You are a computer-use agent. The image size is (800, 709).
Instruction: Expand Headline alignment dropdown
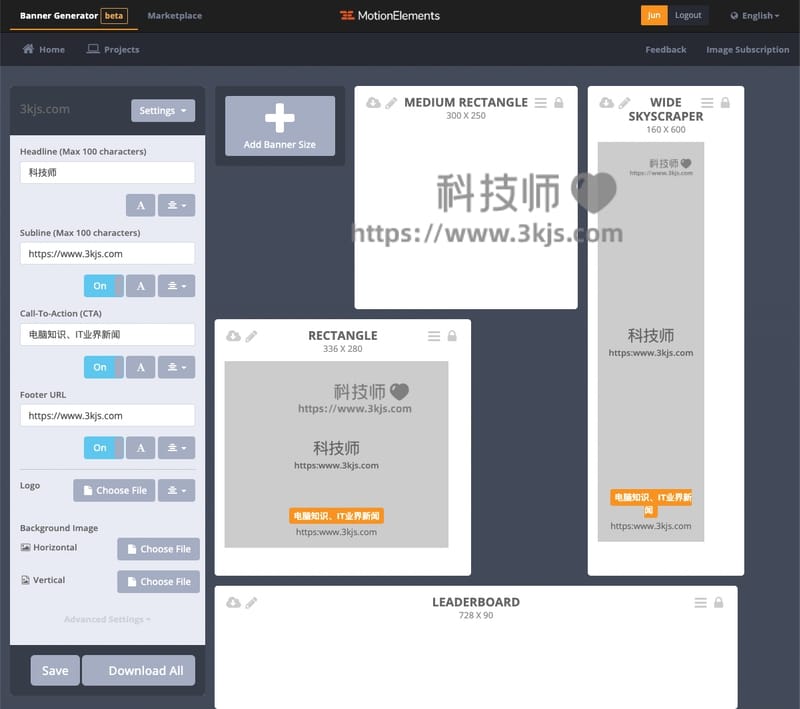tap(177, 206)
